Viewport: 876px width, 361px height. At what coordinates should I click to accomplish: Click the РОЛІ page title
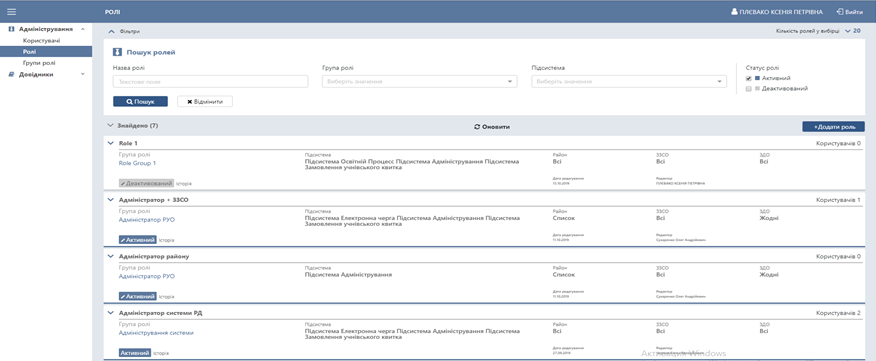112,12
